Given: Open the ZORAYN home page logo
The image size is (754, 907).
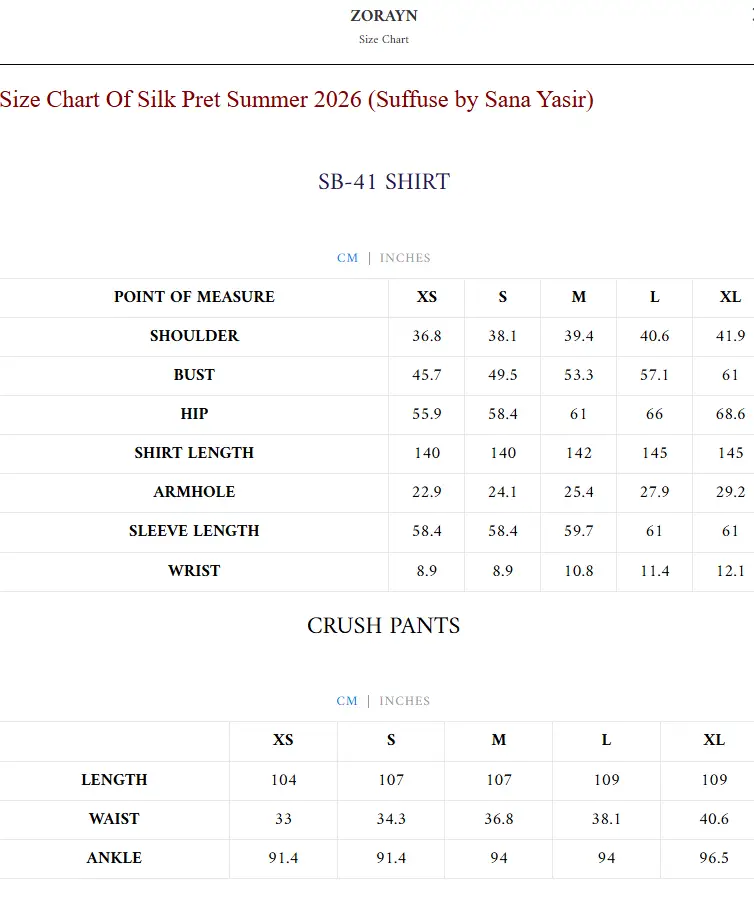Looking at the screenshot, I should click(x=382, y=15).
